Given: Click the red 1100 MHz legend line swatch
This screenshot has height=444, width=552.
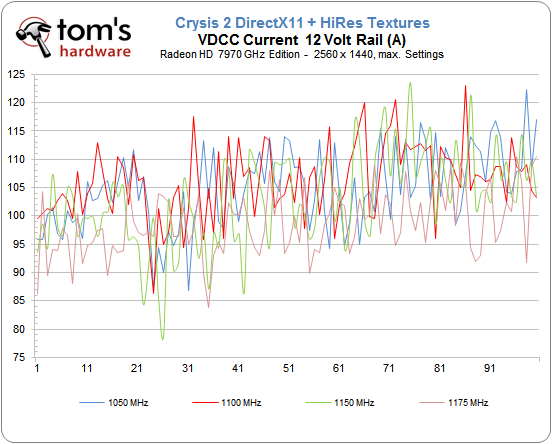Looking at the screenshot, I should pos(205,402).
